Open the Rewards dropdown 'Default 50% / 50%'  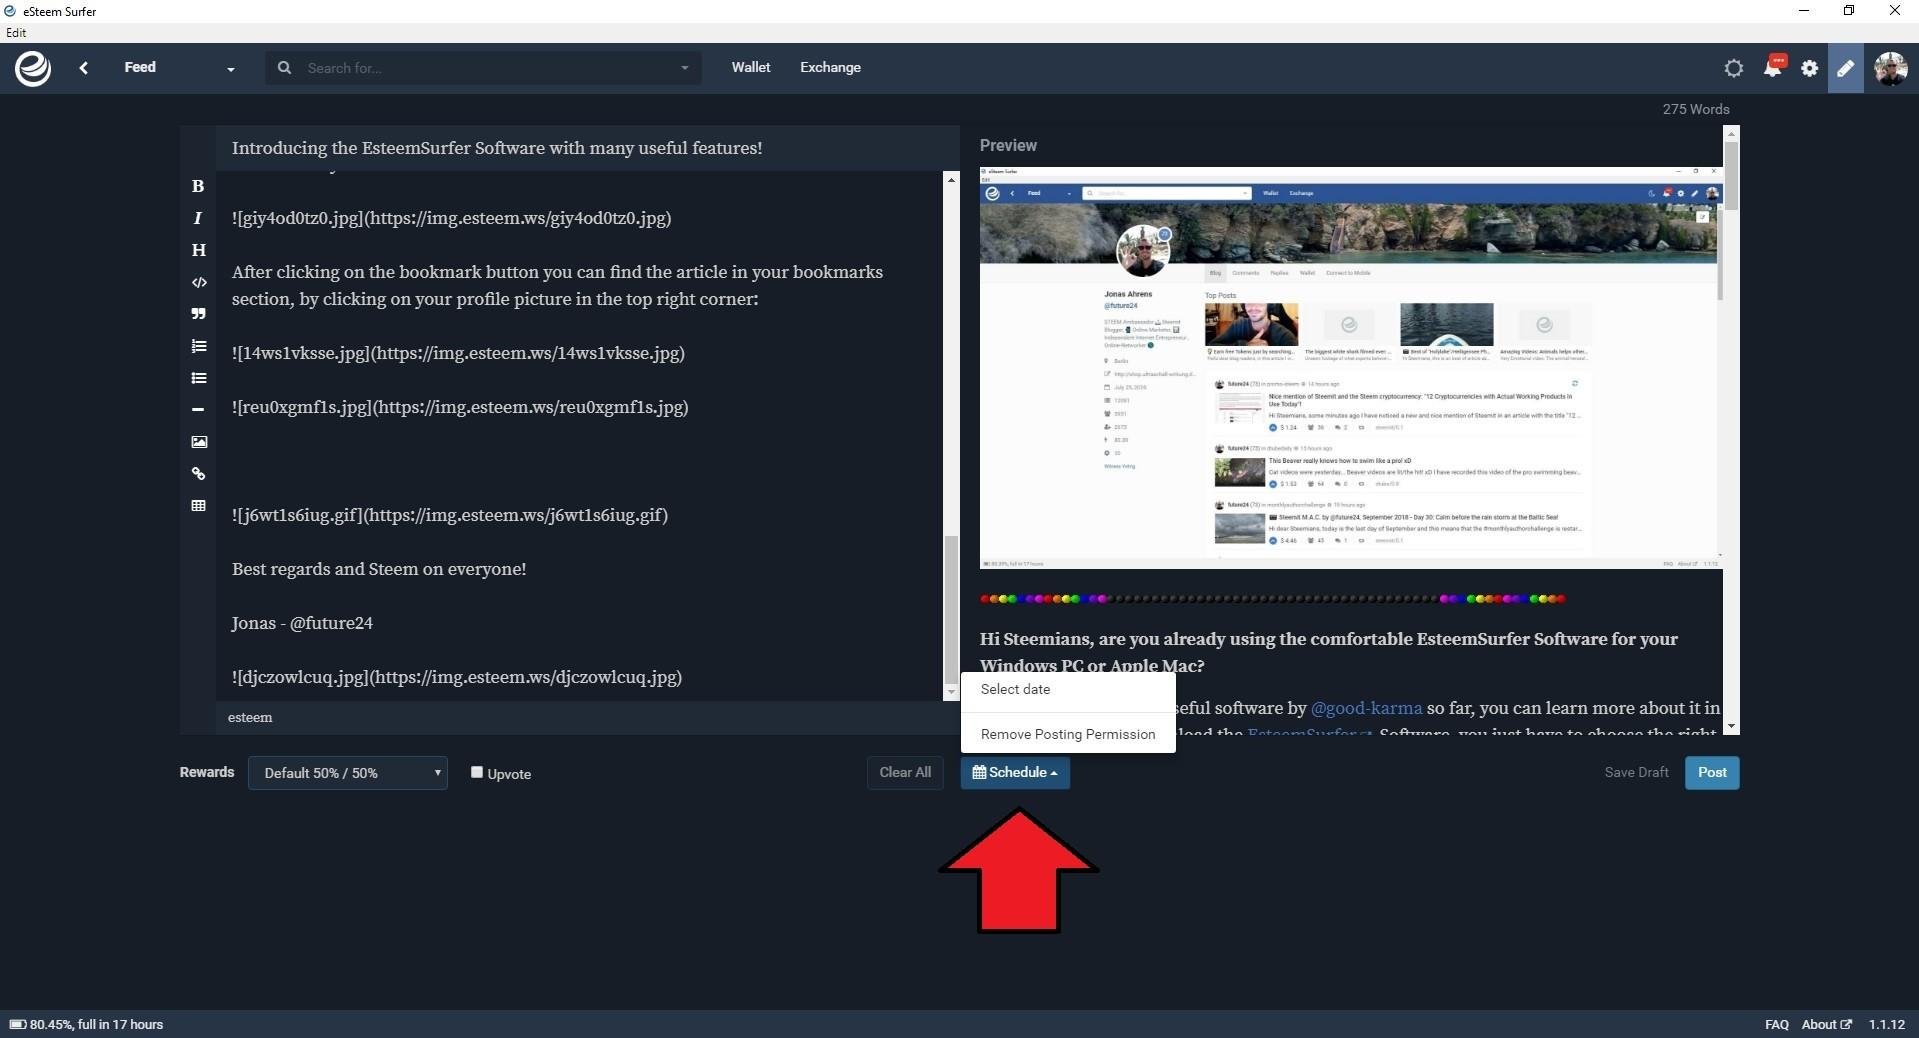coord(348,773)
